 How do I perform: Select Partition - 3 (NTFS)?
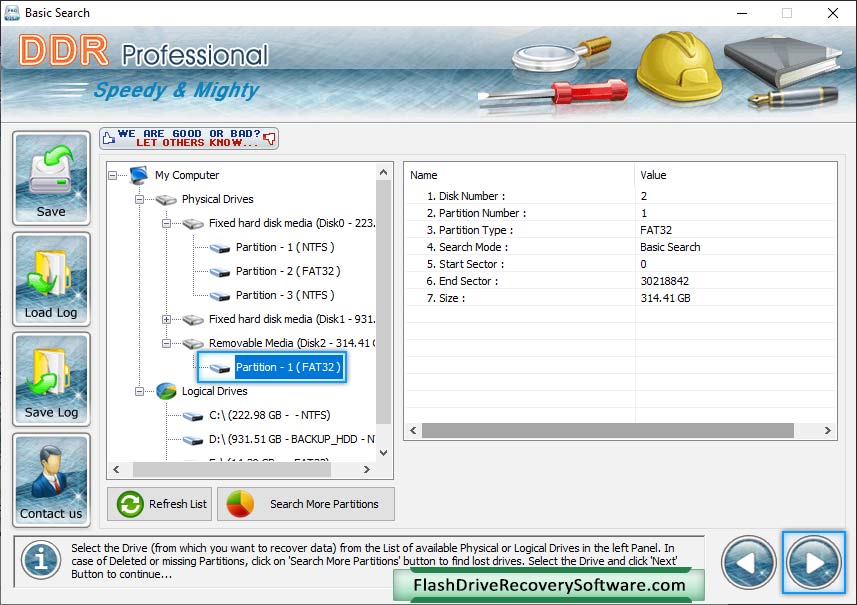[285, 296]
